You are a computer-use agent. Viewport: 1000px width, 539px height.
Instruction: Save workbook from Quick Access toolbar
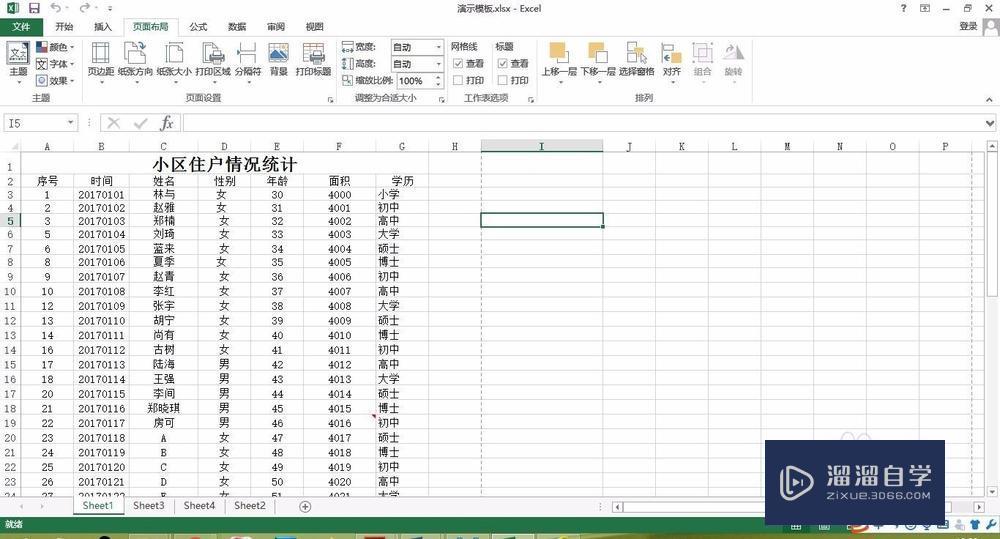click(34, 8)
